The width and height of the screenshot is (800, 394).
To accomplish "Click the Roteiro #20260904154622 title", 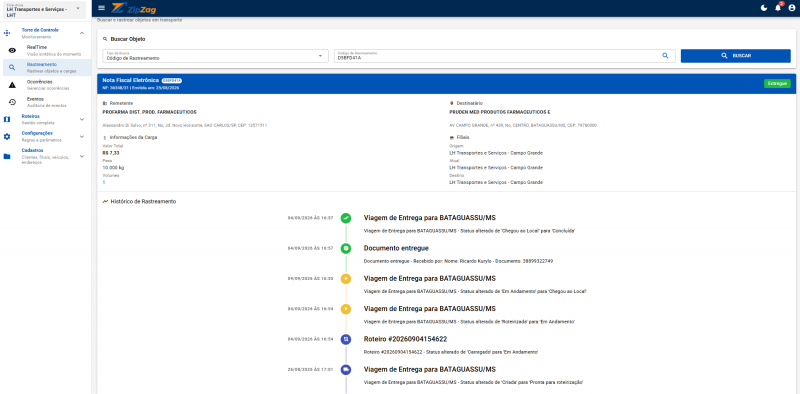I will point(406,339).
